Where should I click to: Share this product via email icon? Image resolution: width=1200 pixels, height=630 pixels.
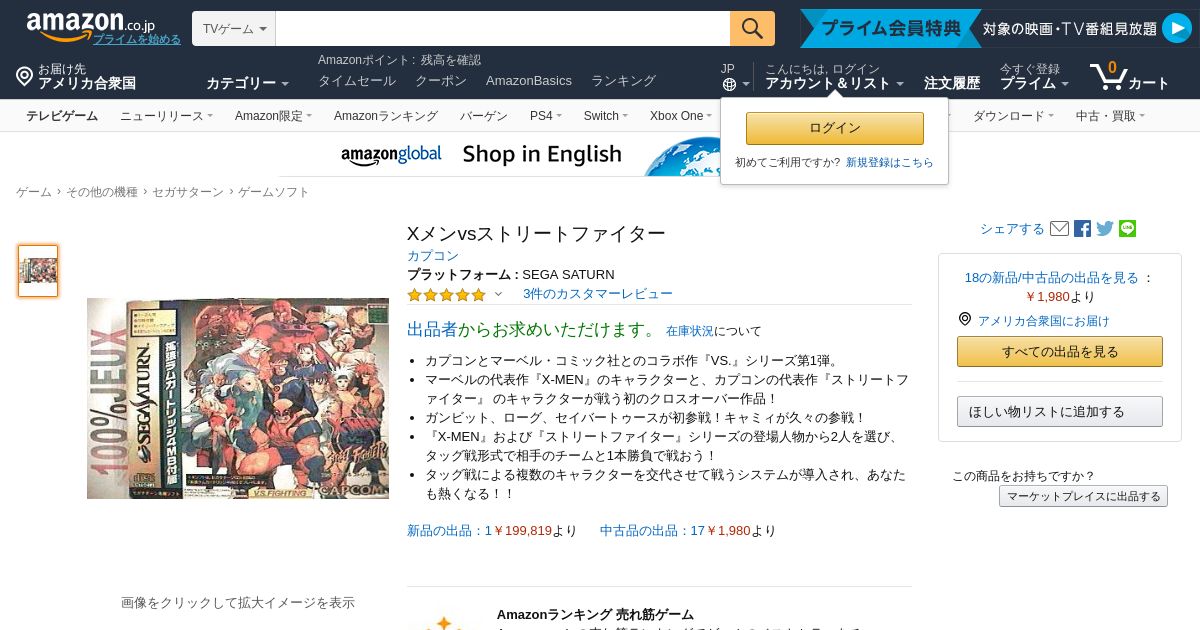tap(1060, 229)
